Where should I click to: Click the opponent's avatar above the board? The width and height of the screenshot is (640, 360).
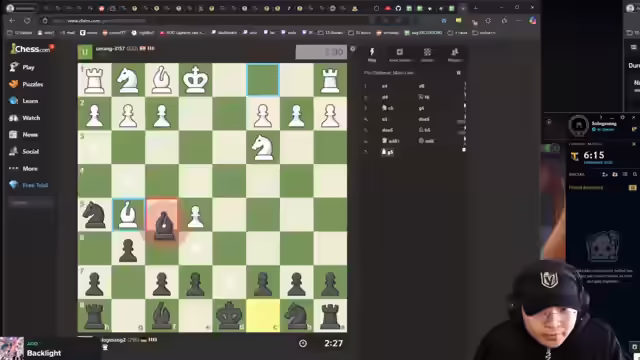click(x=85, y=52)
